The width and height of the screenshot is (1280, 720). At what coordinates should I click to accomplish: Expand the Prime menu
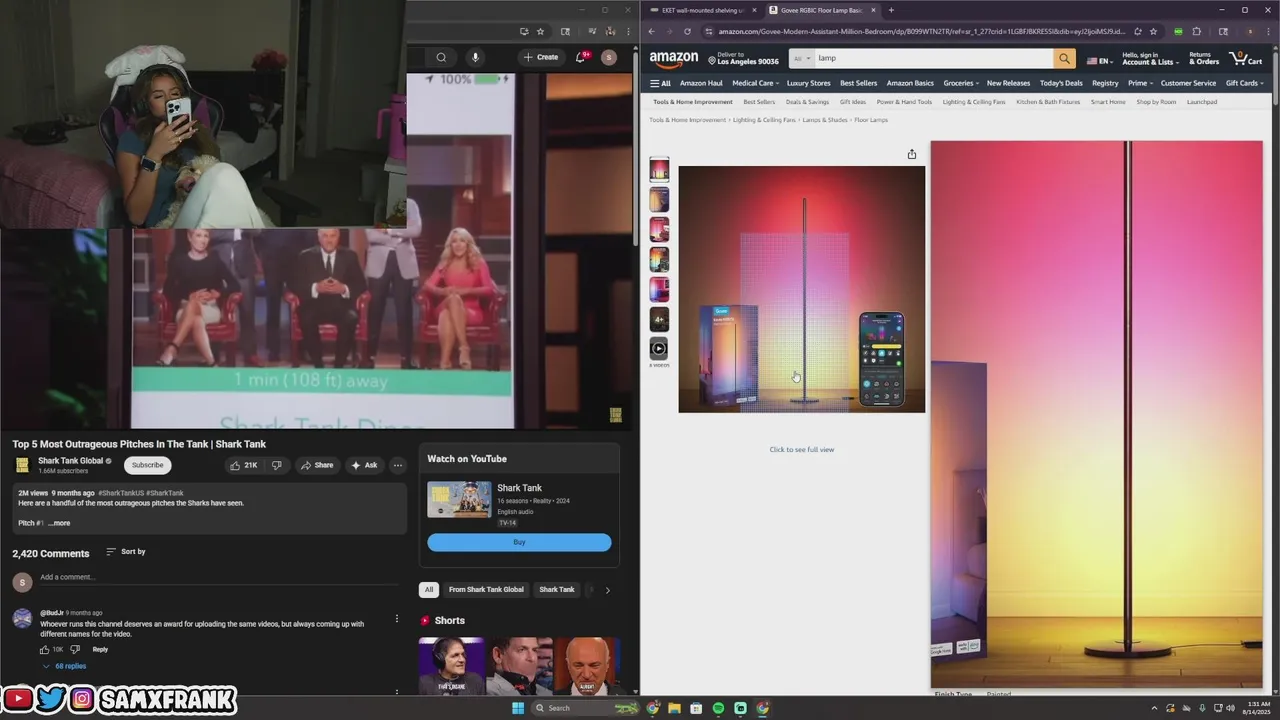tap(1140, 83)
